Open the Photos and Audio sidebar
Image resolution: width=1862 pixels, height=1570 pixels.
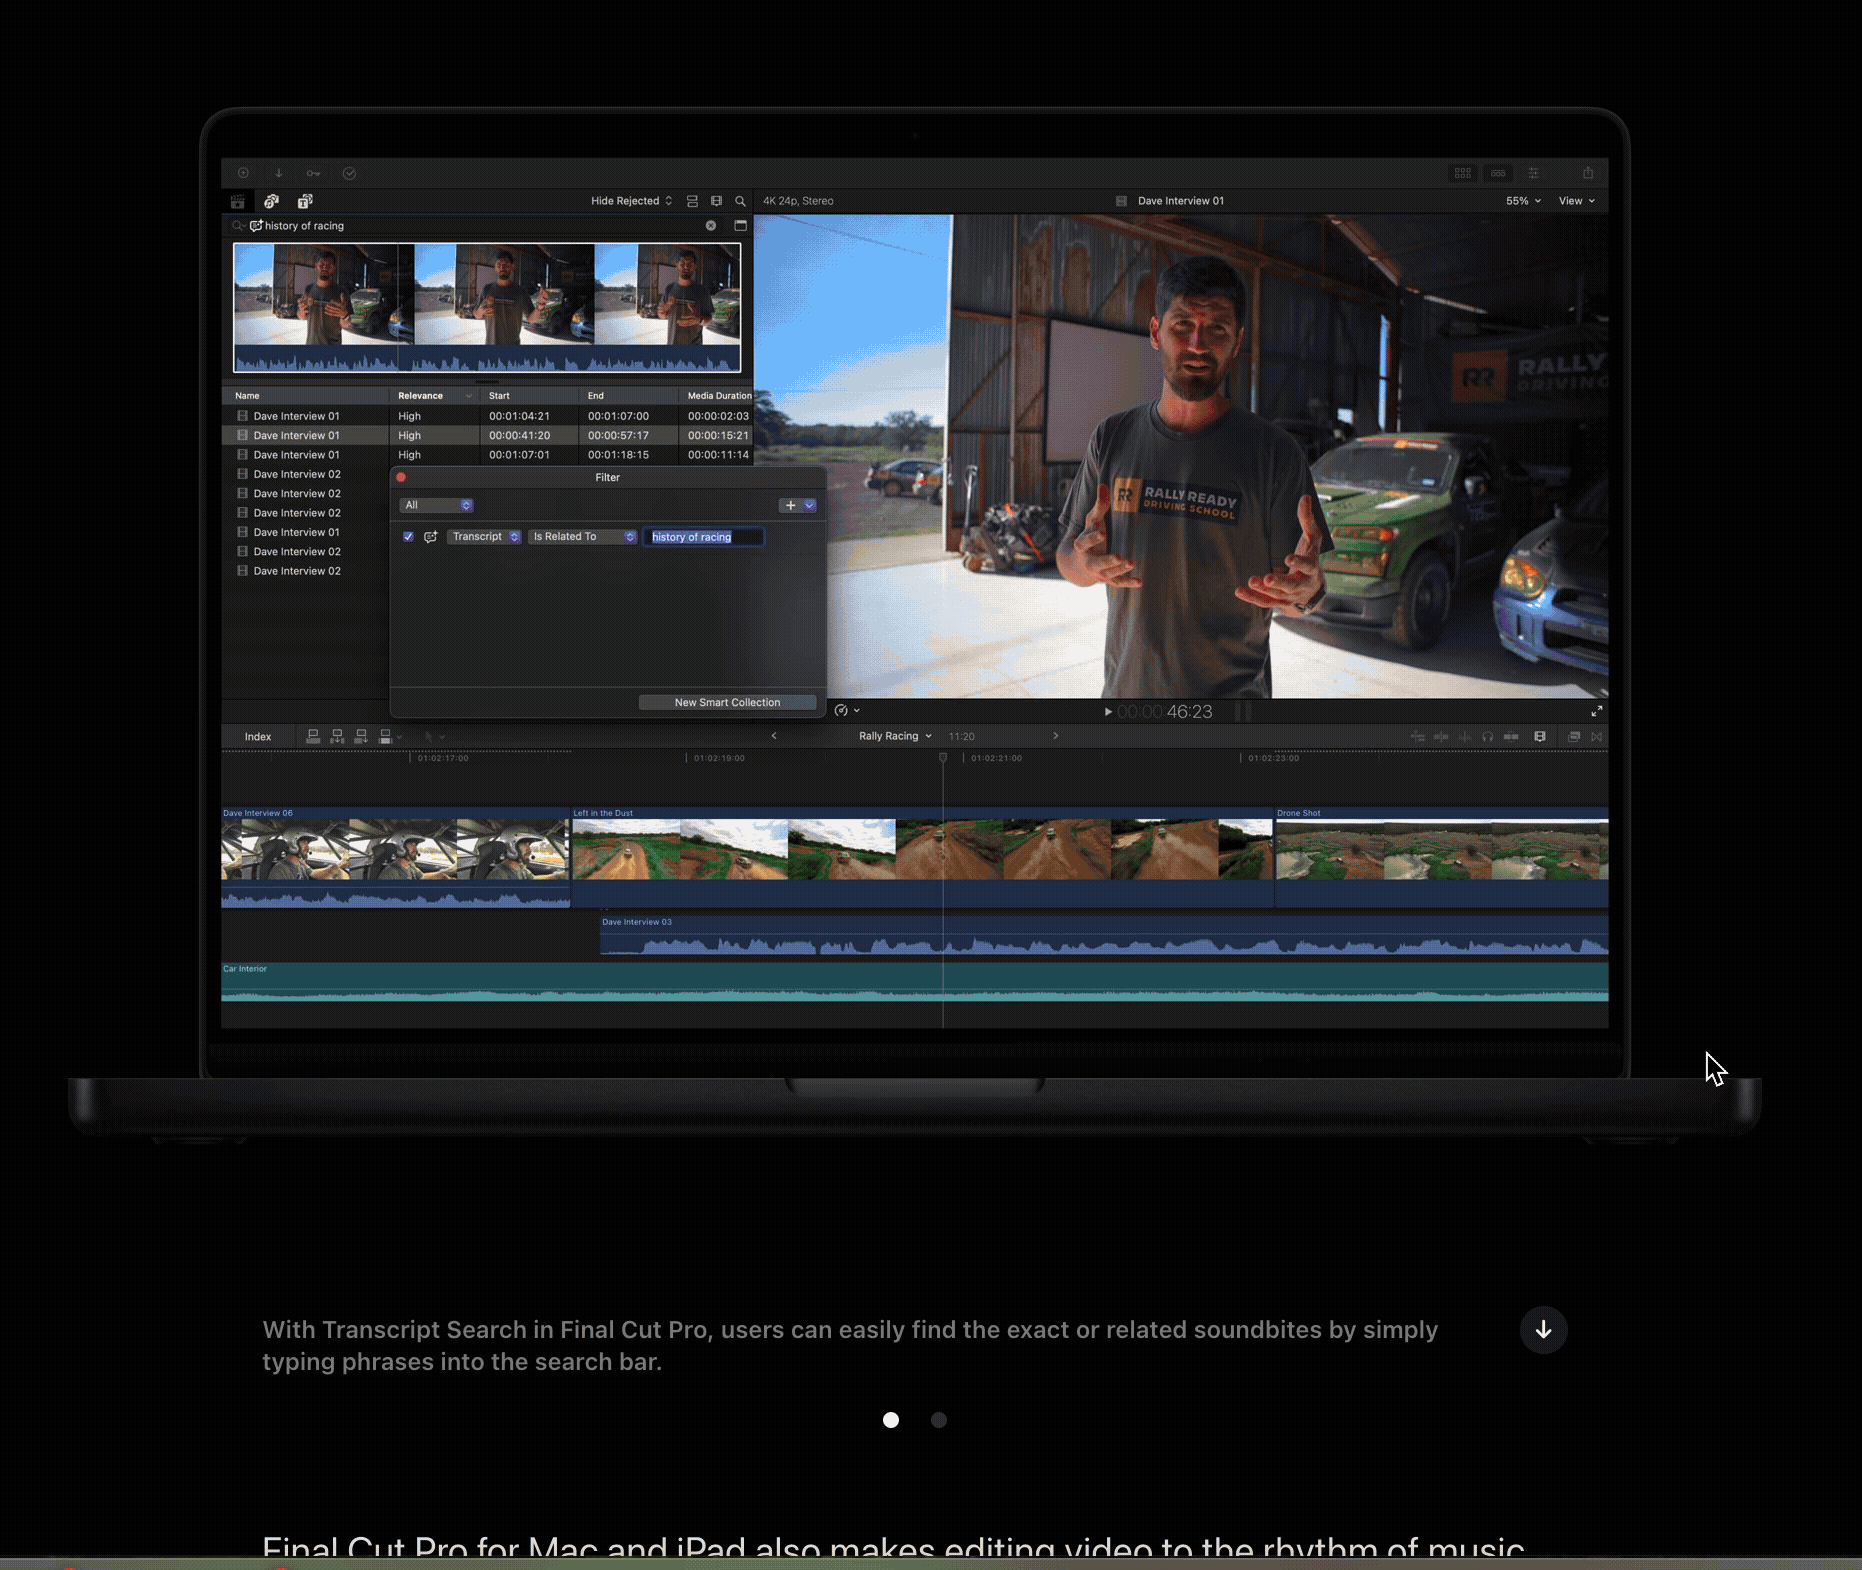271,201
